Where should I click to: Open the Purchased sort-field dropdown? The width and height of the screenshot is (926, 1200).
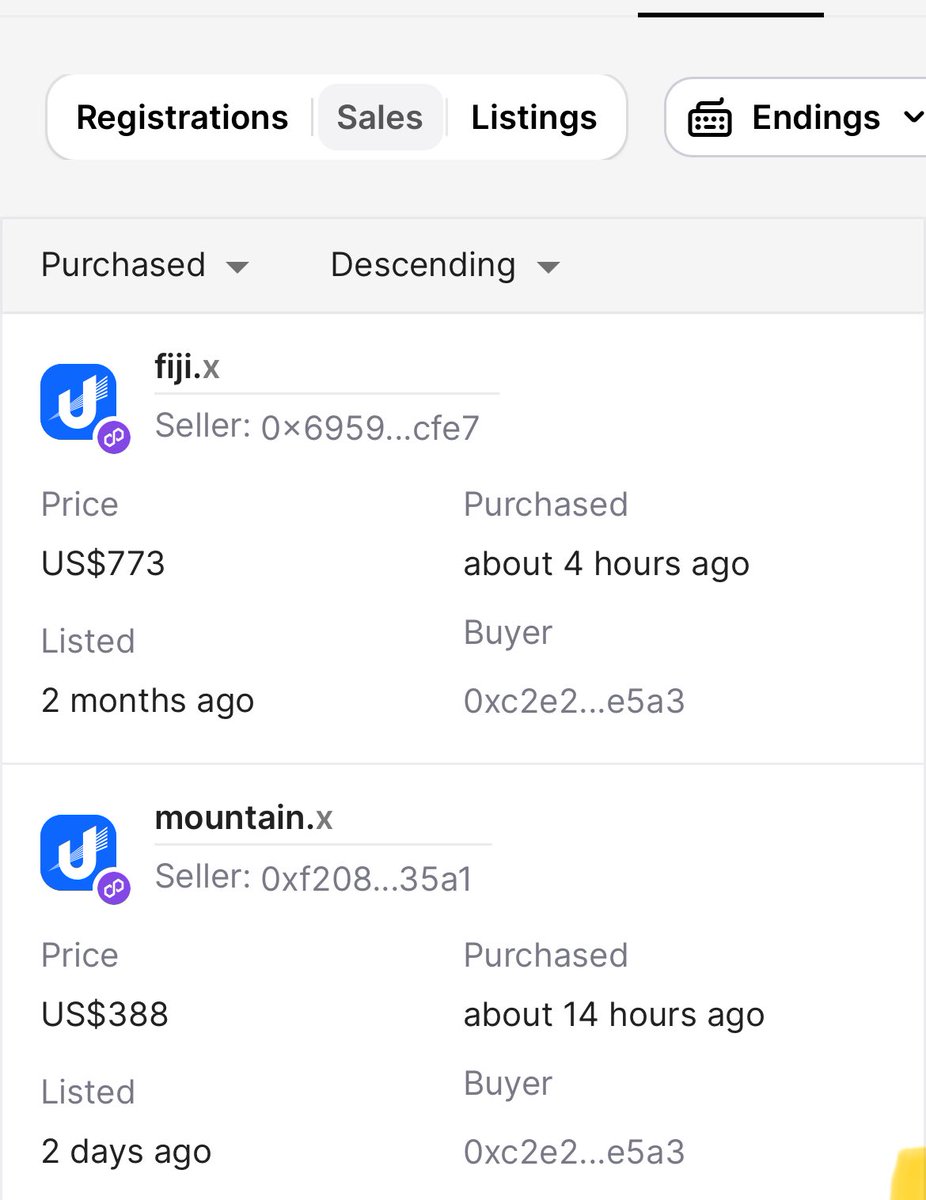pyautogui.click(x=144, y=266)
